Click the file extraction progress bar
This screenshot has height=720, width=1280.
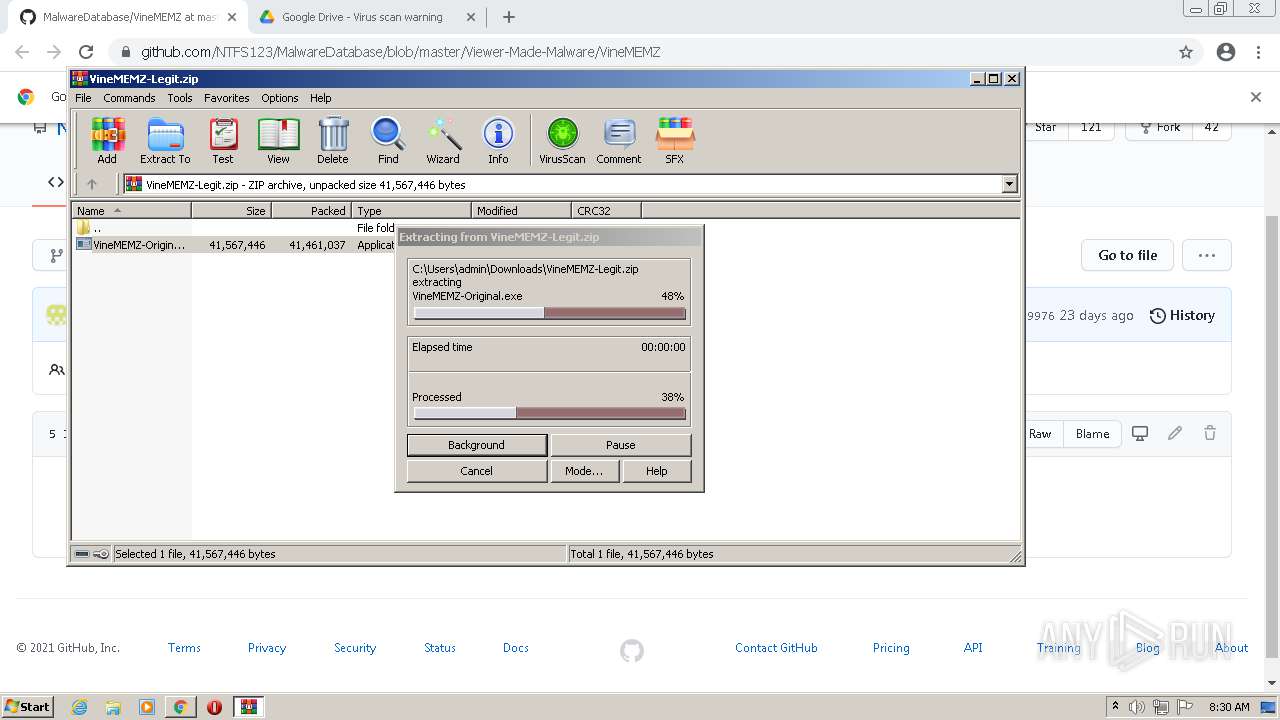(550, 313)
